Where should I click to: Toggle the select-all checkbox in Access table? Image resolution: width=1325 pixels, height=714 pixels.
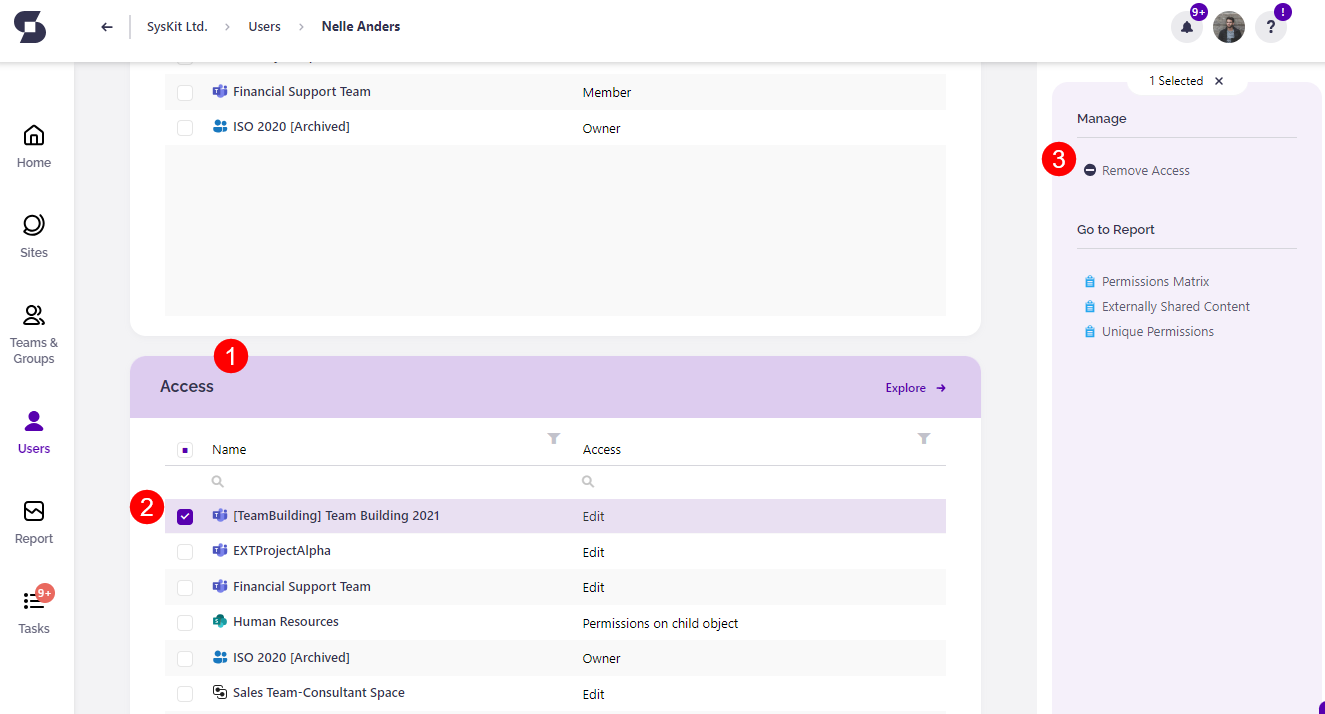click(185, 450)
